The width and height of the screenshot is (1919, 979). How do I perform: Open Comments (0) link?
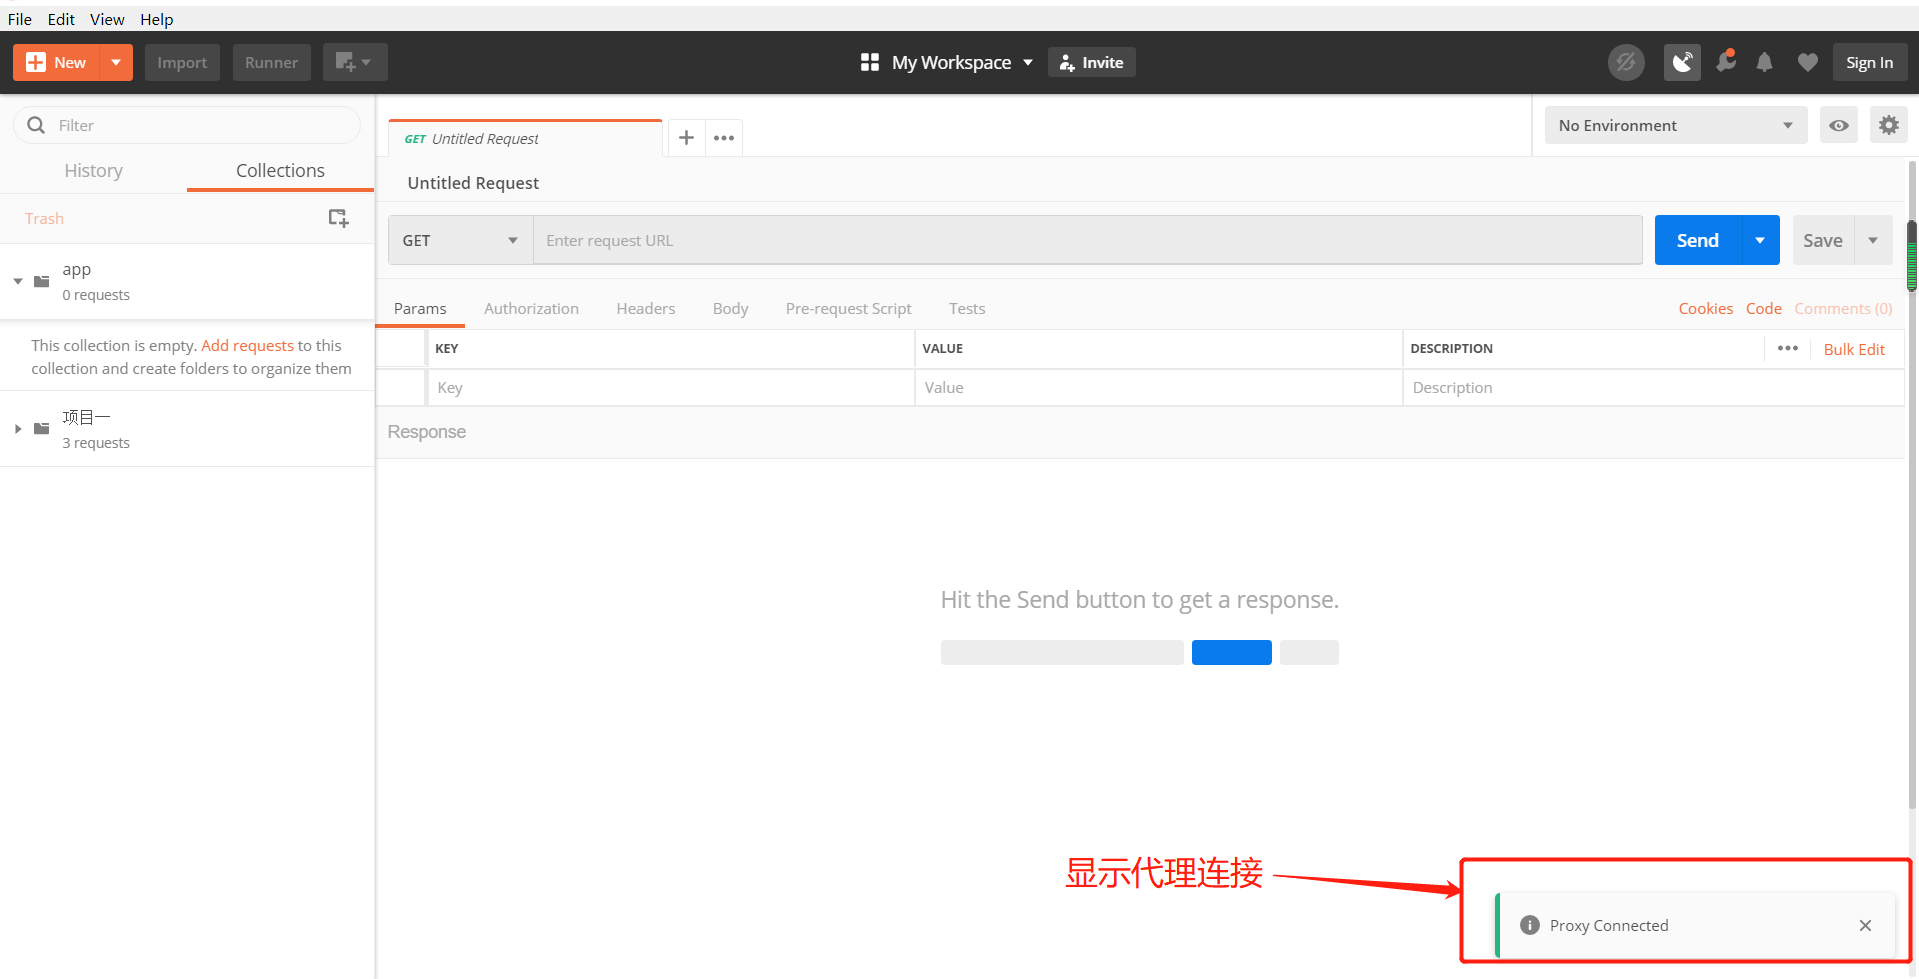(x=1843, y=309)
